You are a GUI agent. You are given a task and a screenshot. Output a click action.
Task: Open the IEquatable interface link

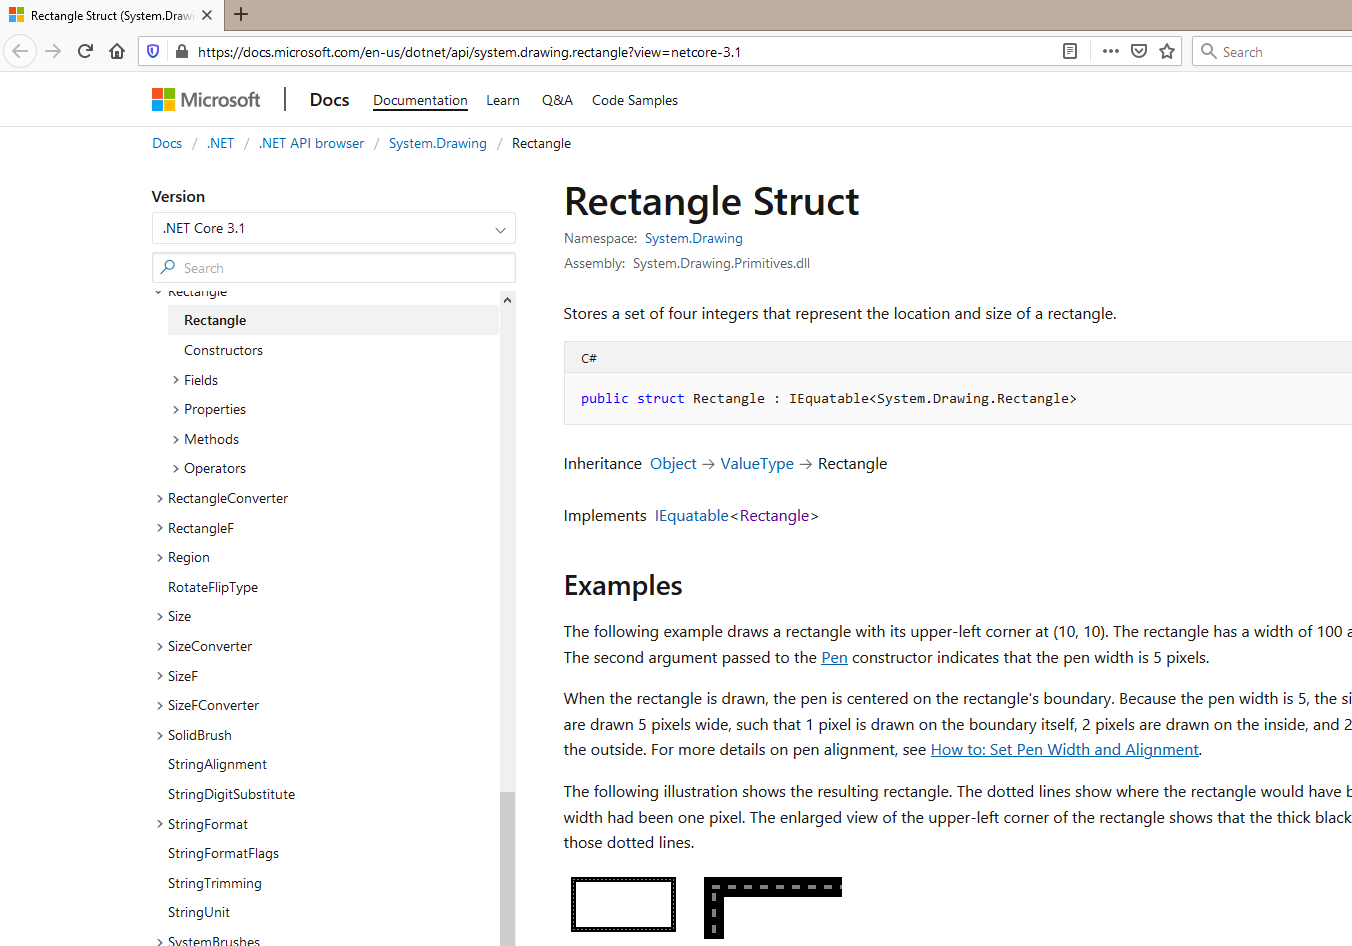[x=692, y=515]
